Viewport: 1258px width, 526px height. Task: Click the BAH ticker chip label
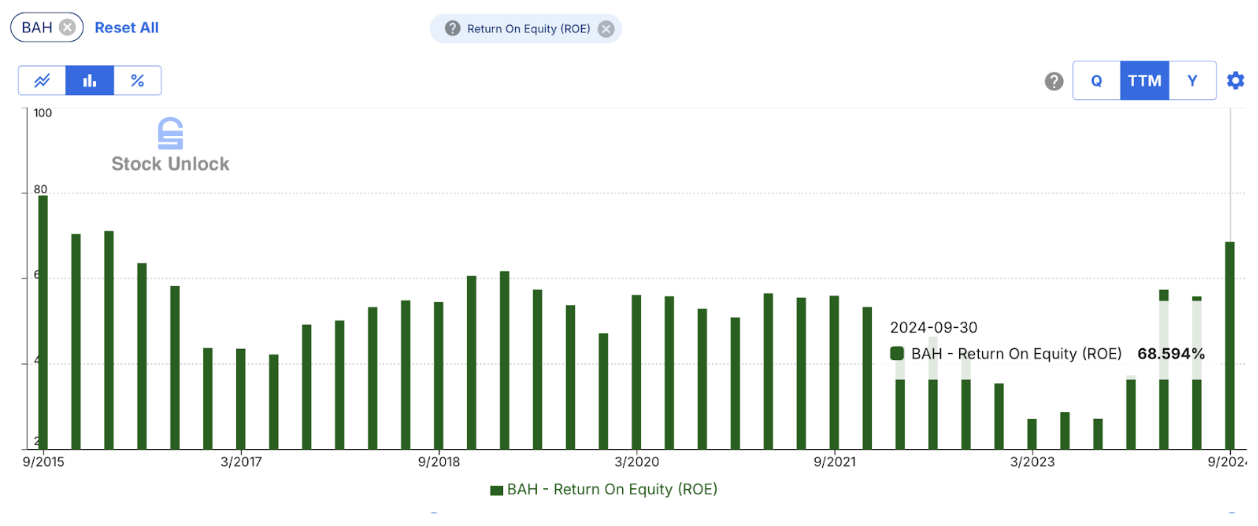37,28
